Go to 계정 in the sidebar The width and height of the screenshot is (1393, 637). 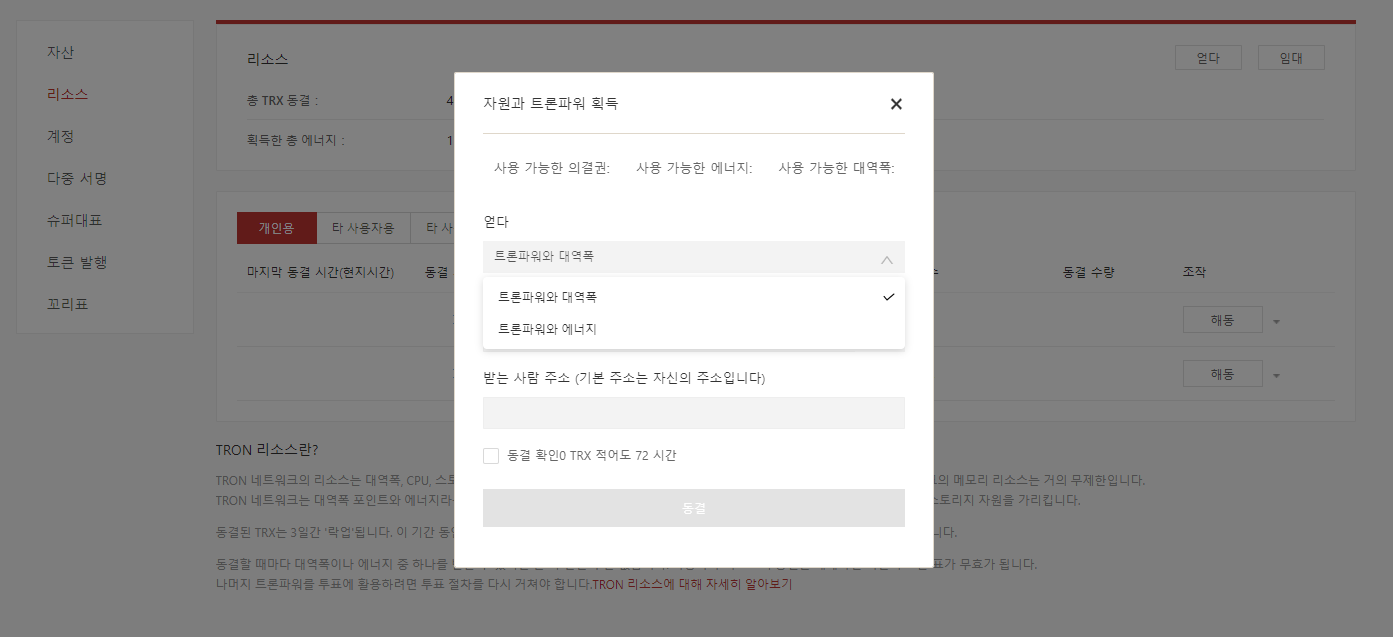tap(61, 136)
